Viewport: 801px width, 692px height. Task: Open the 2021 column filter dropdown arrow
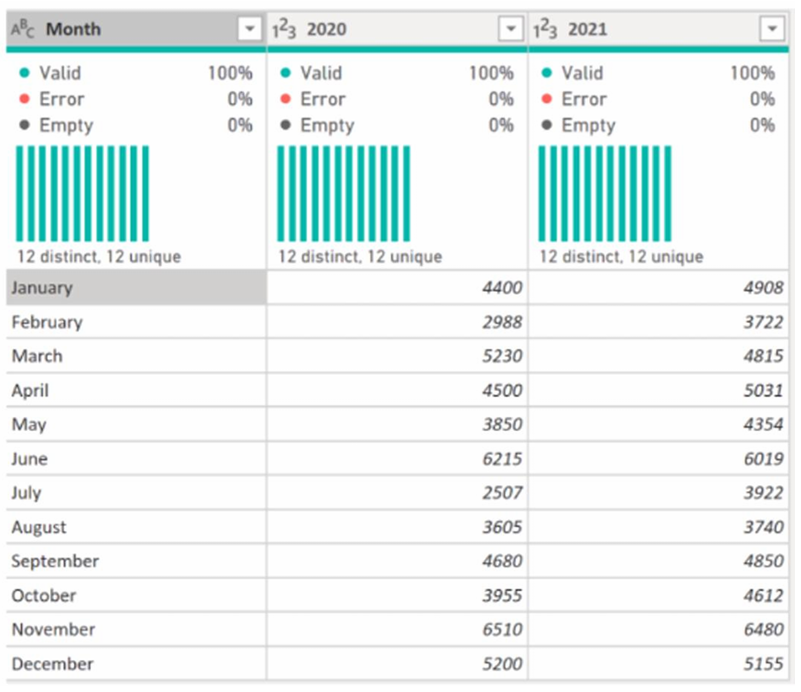point(772,30)
